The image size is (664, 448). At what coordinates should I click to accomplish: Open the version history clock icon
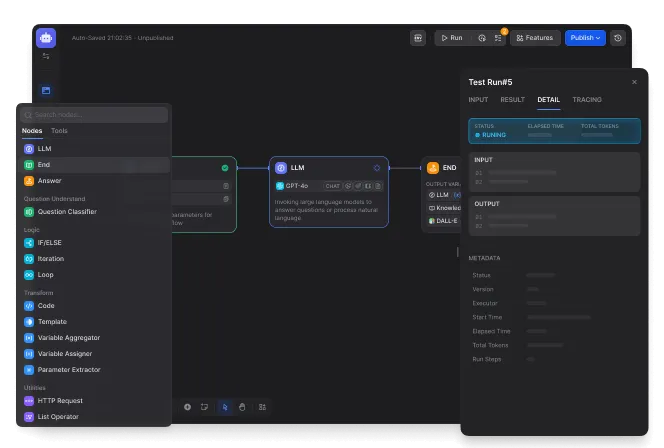(x=618, y=38)
